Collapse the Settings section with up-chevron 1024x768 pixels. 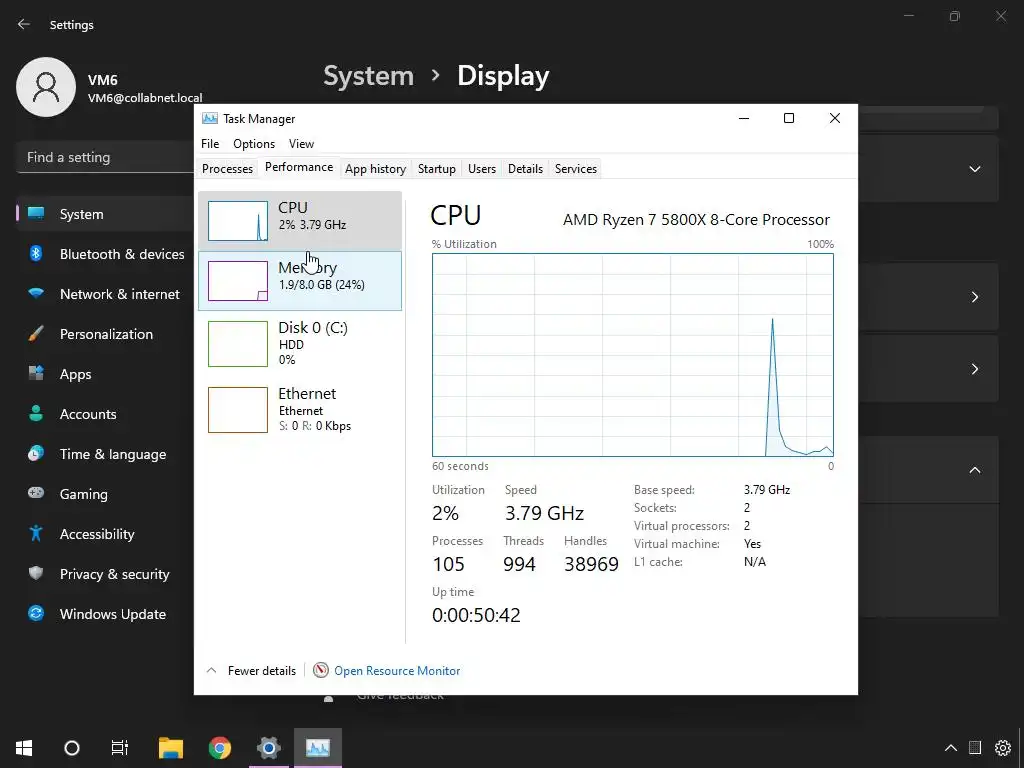974,470
